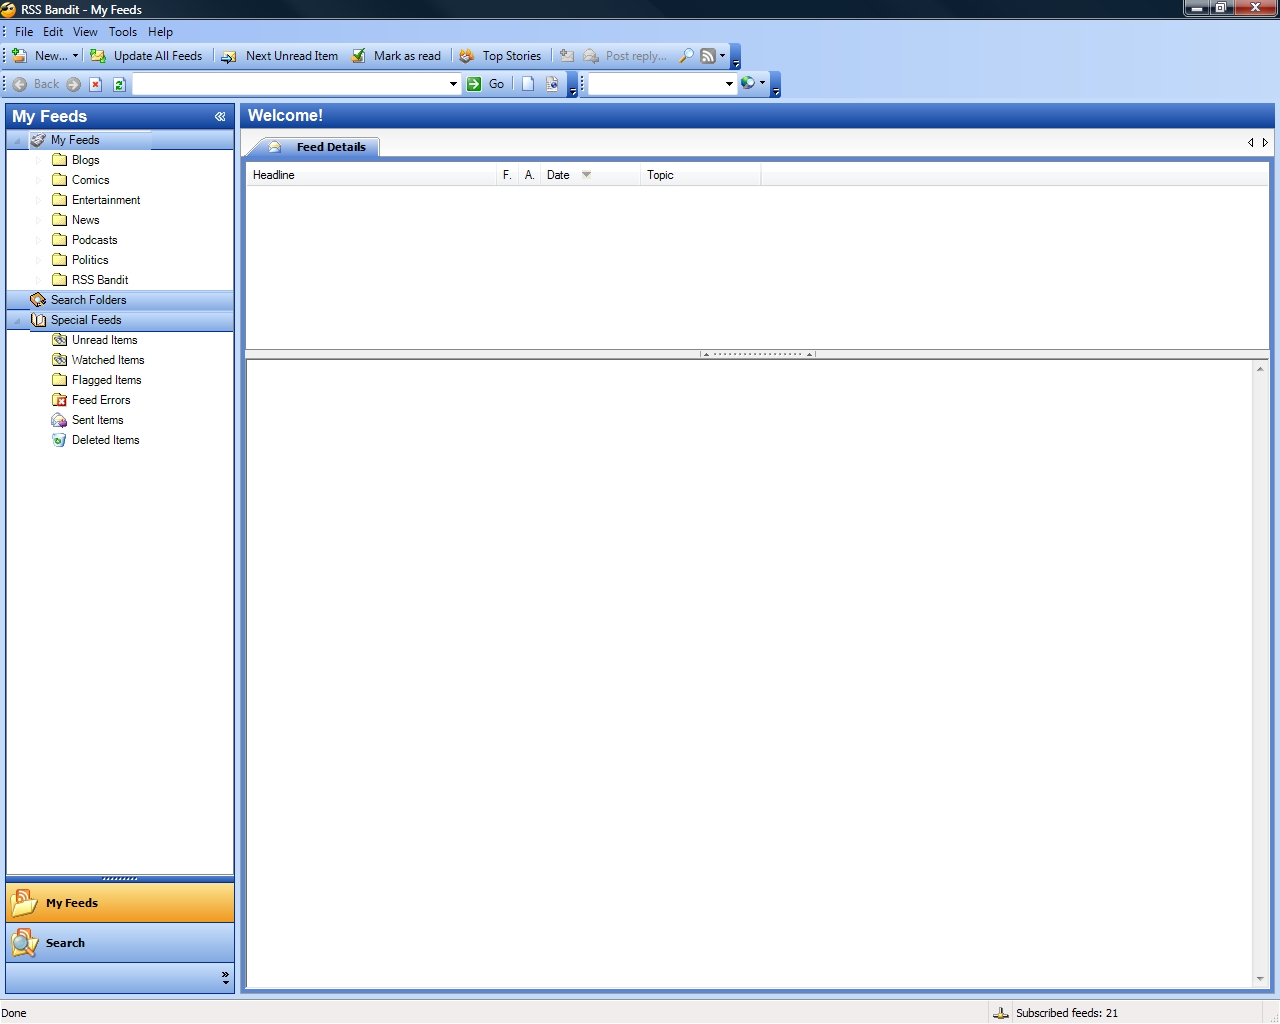Open the address bar URL dropdown
The height and width of the screenshot is (1024, 1280).
(x=453, y=84)
